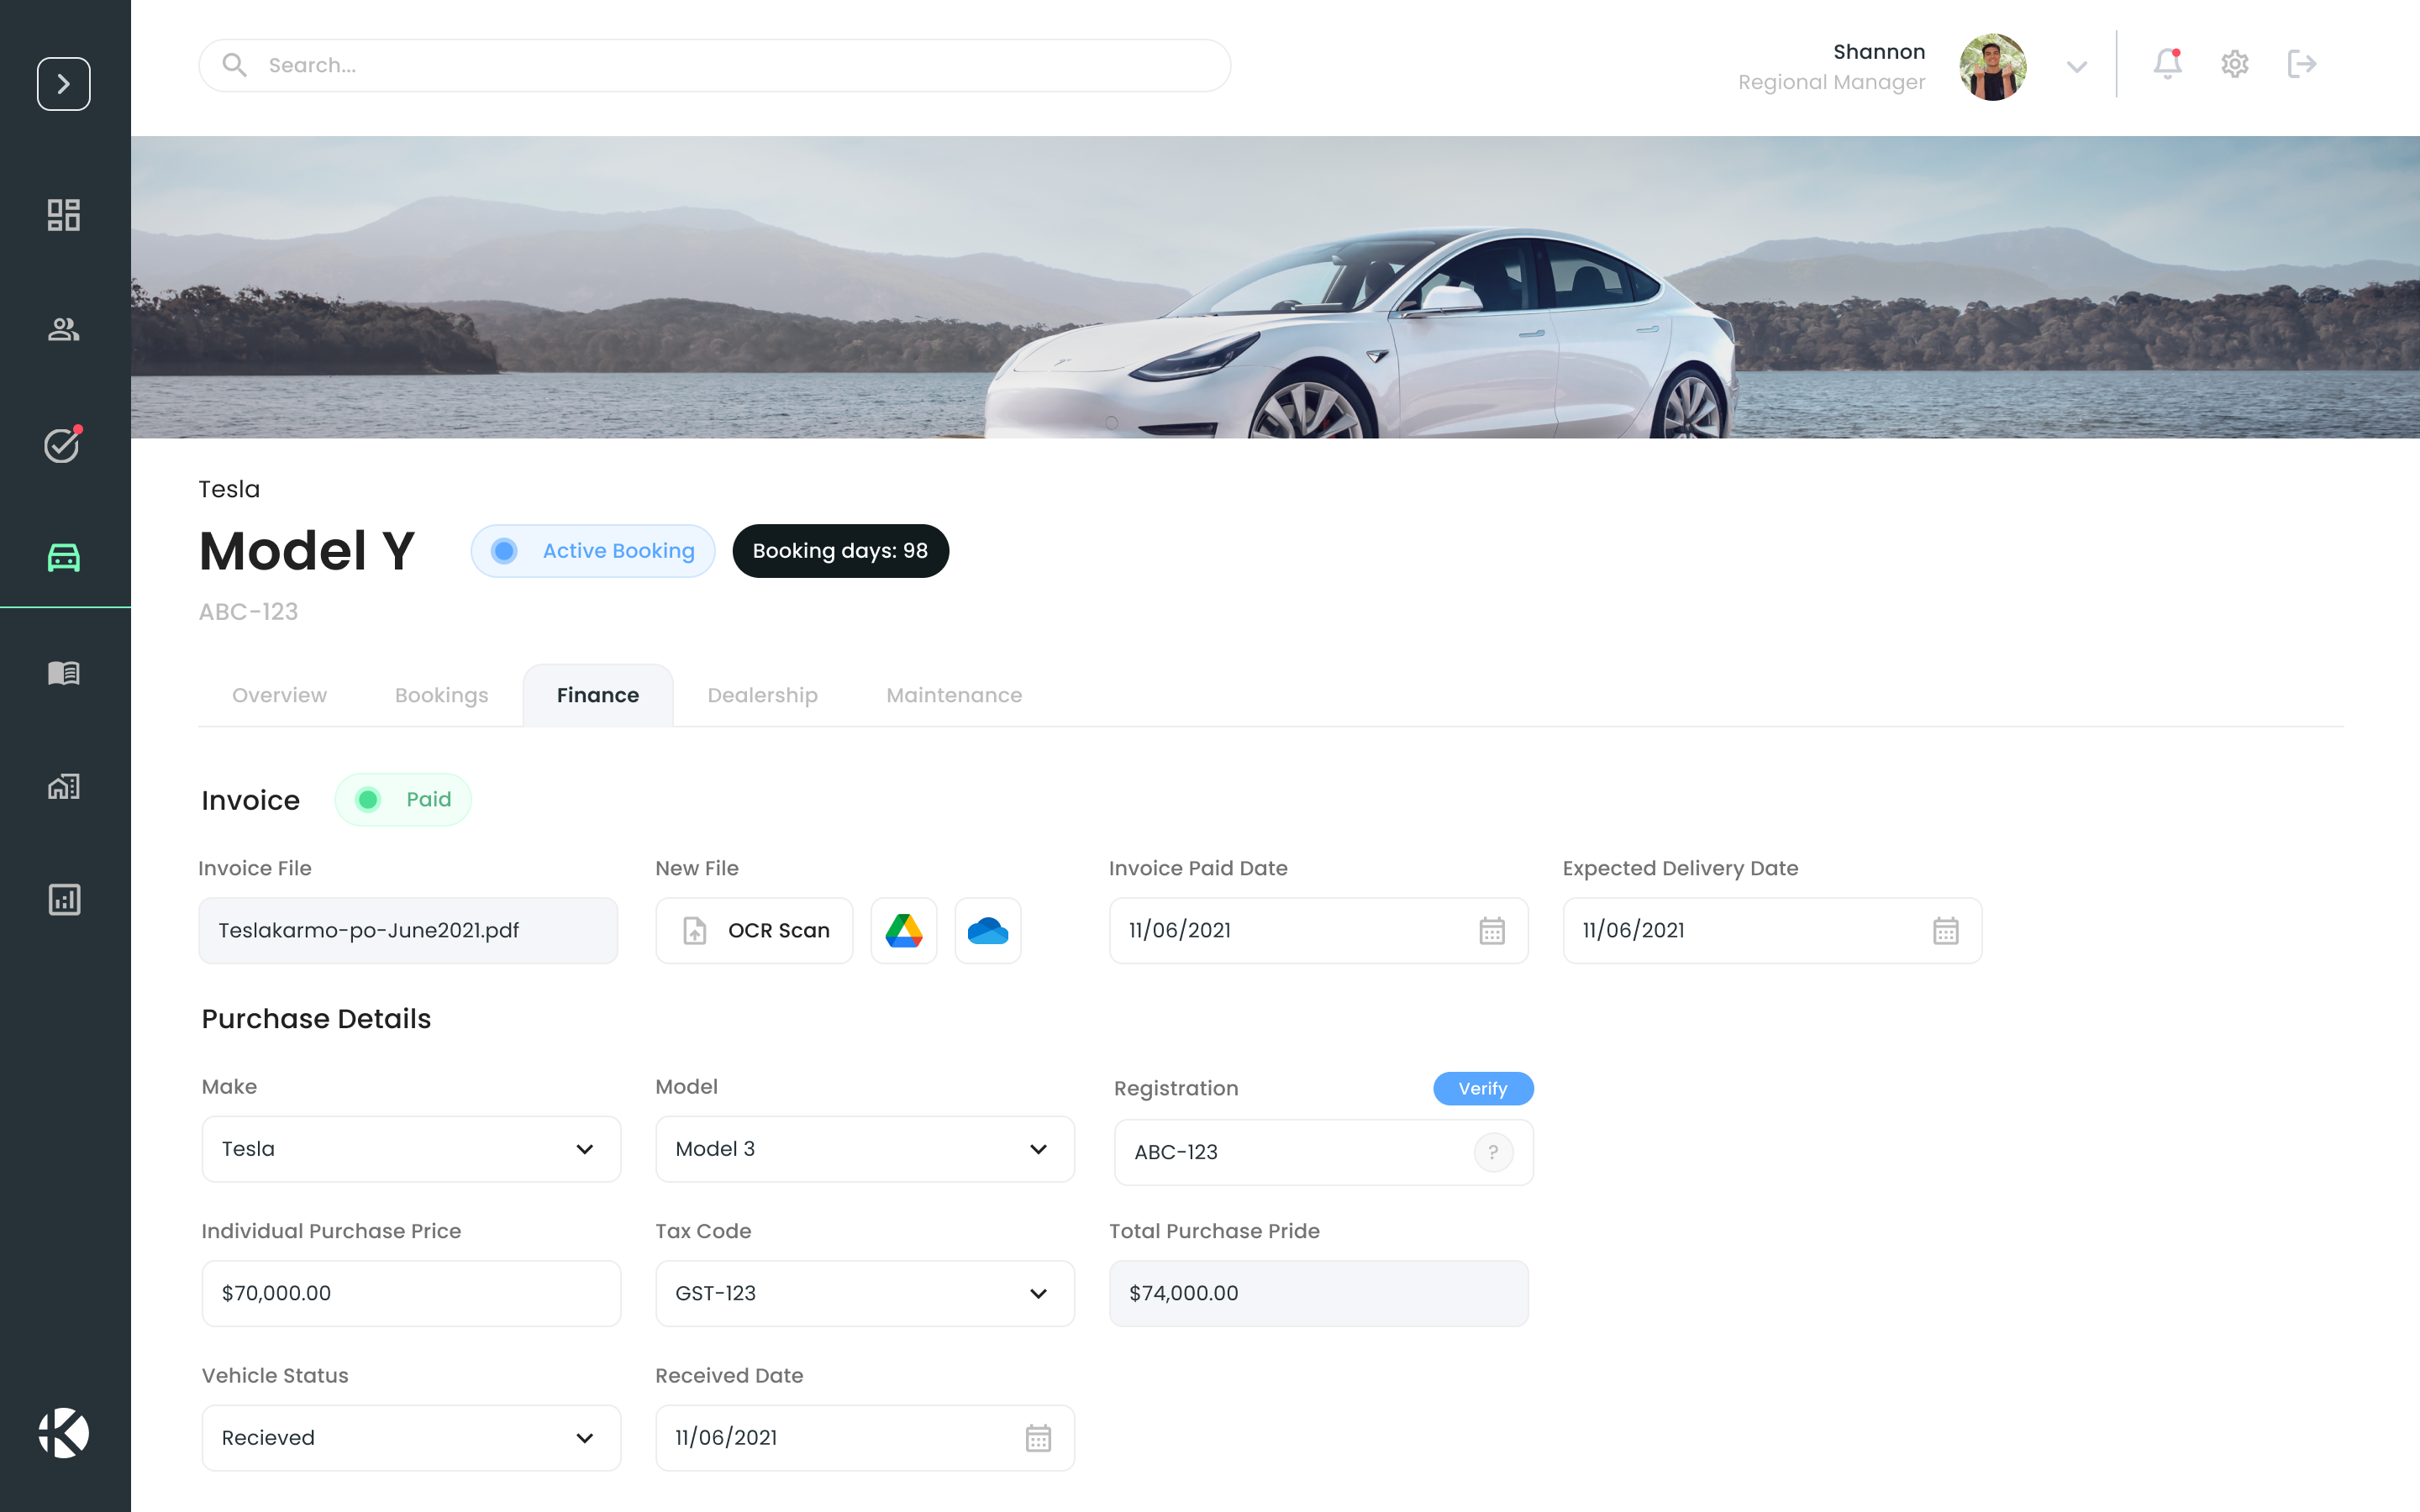Screen dimensions: 2420x1512
Task: Log out using the exit icon
Action: [2302, 64]
